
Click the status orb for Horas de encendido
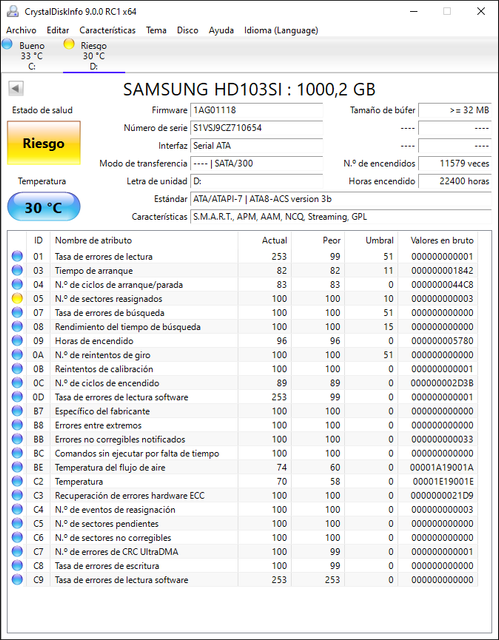tap(17, 341)
